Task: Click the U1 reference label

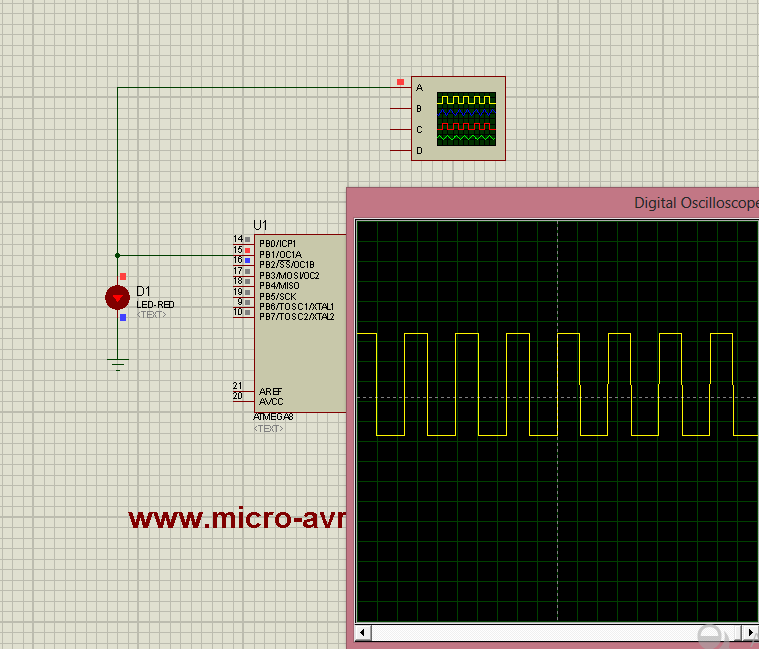Action: pyautogui.click(x=261, y=225)
